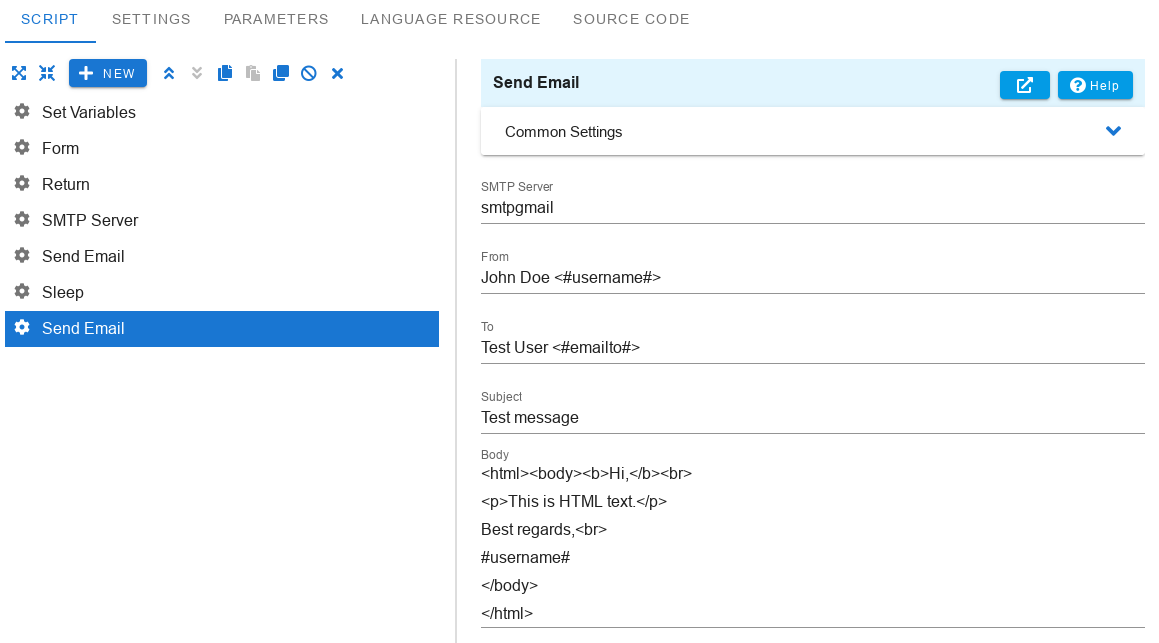Image resolution: width=1159 pixels, height=643 pixels.
Task: Go to the Parameters tab
Action: pos(276,19)
